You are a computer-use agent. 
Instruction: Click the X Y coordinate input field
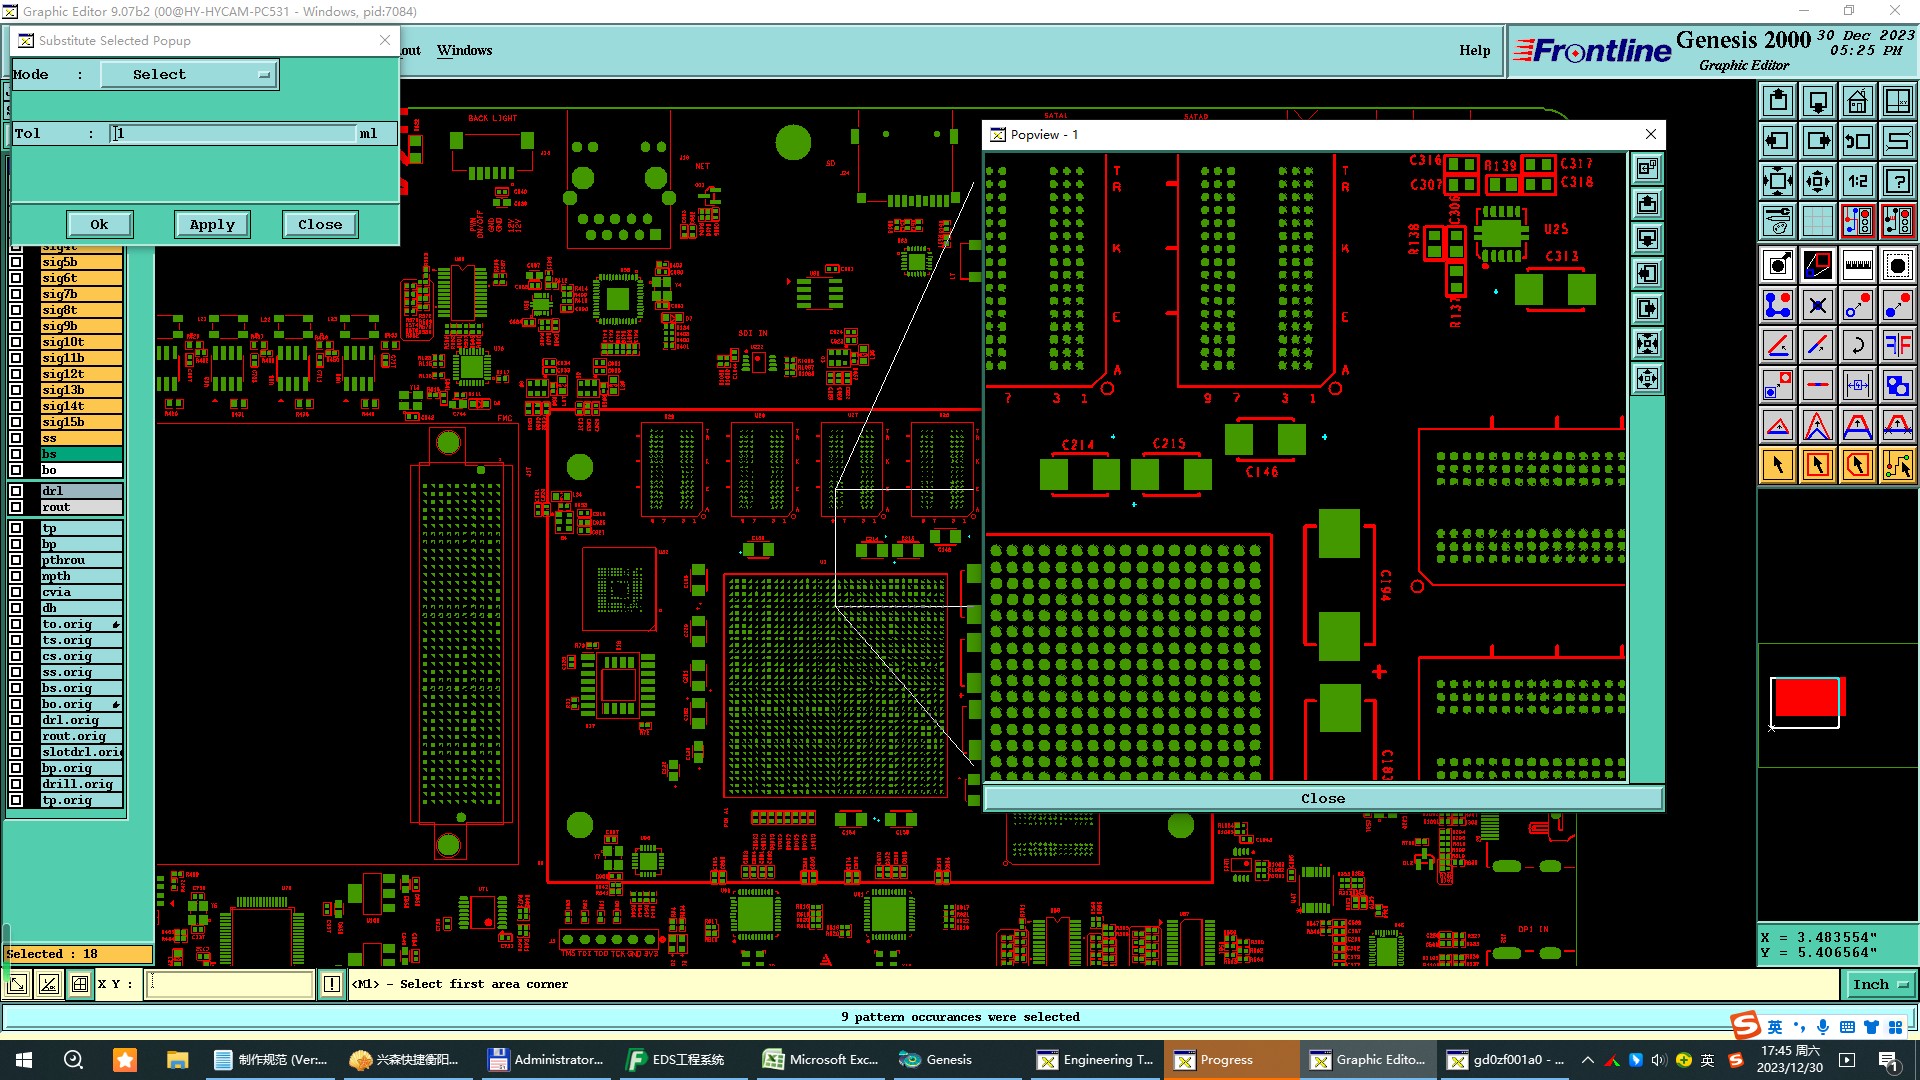(x=230, y=985)
